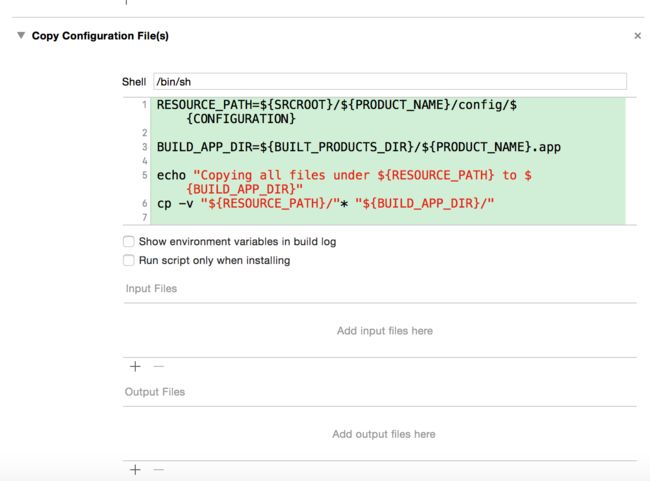Remove output file with minus button
The height and width of the screenshot is (481, 650).
tap(159, 470)
